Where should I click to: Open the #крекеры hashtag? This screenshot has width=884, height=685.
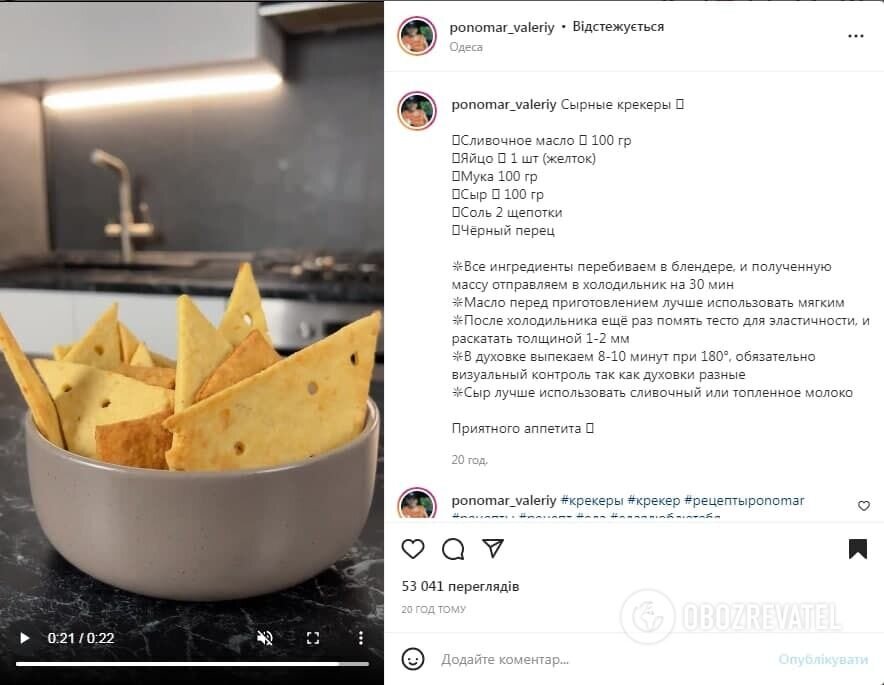coord(592,500)
